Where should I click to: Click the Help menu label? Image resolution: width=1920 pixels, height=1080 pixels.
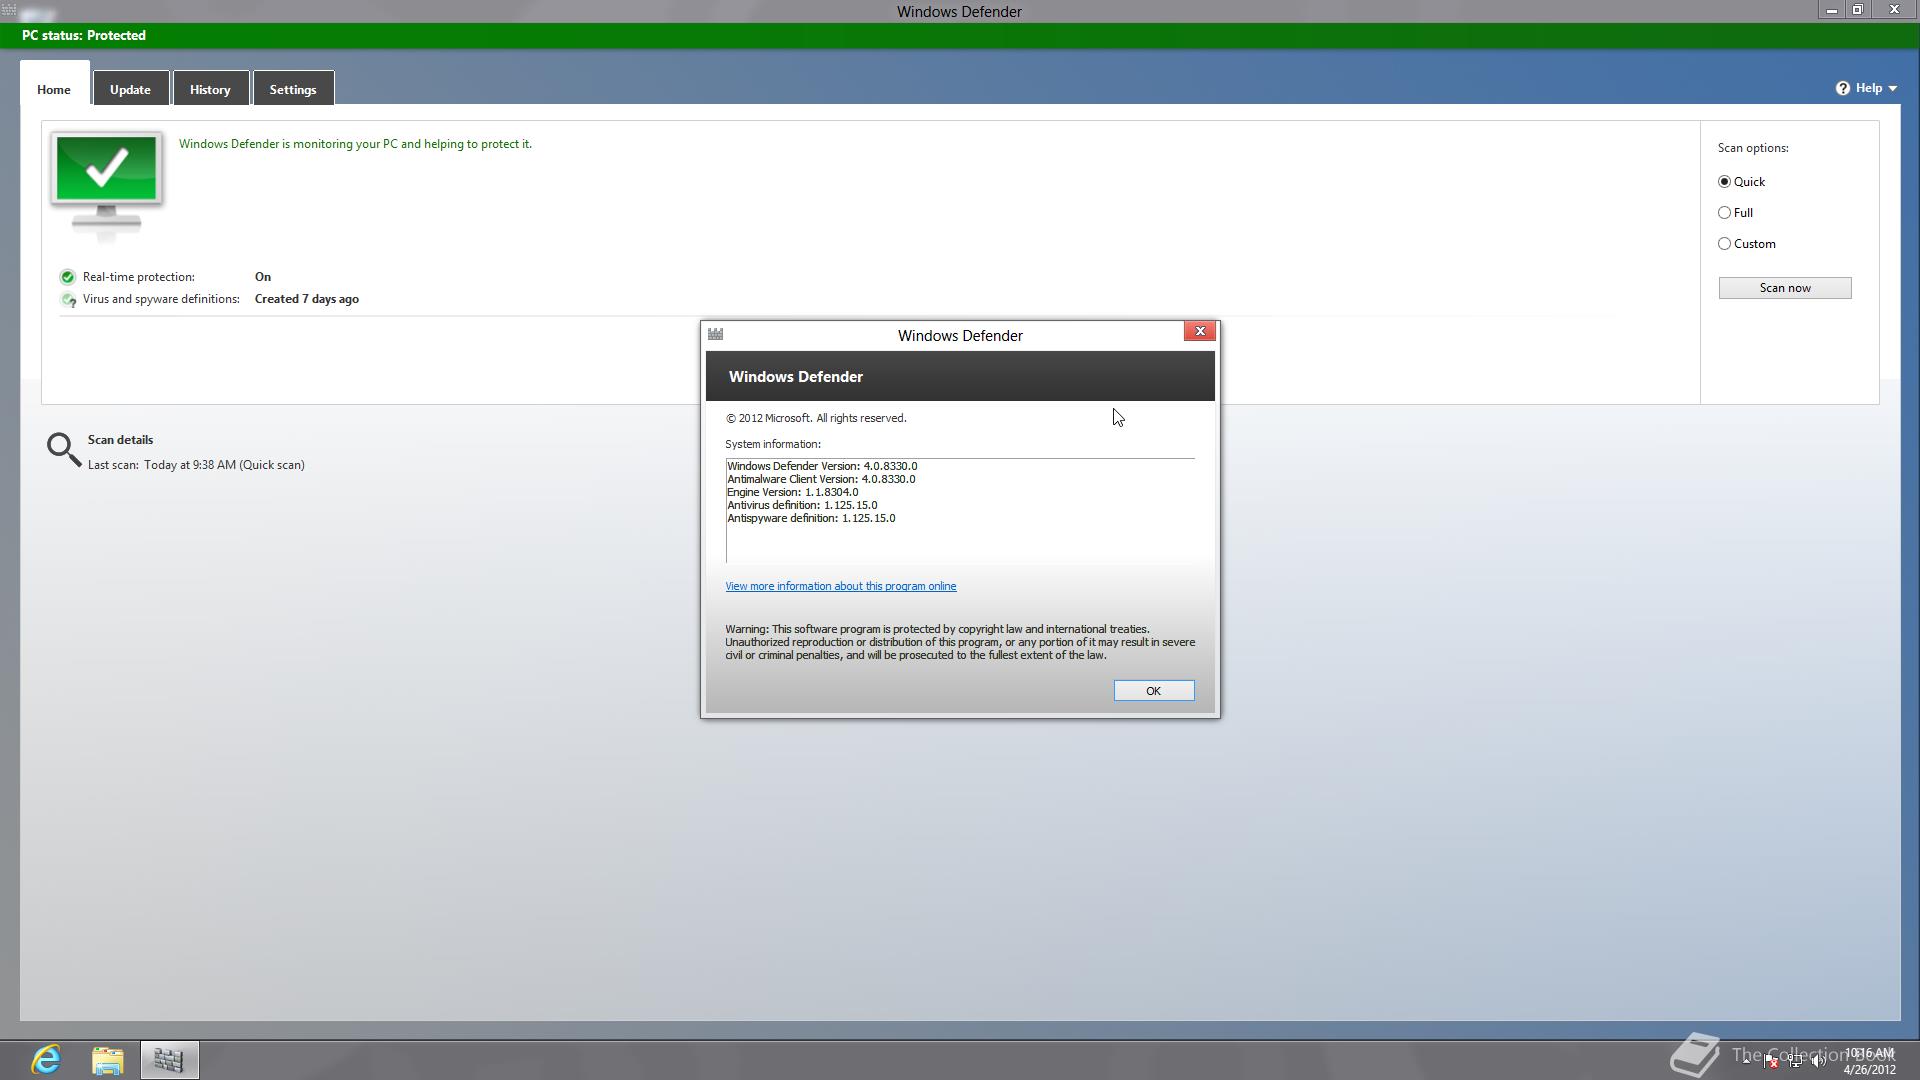[1869, 88]
